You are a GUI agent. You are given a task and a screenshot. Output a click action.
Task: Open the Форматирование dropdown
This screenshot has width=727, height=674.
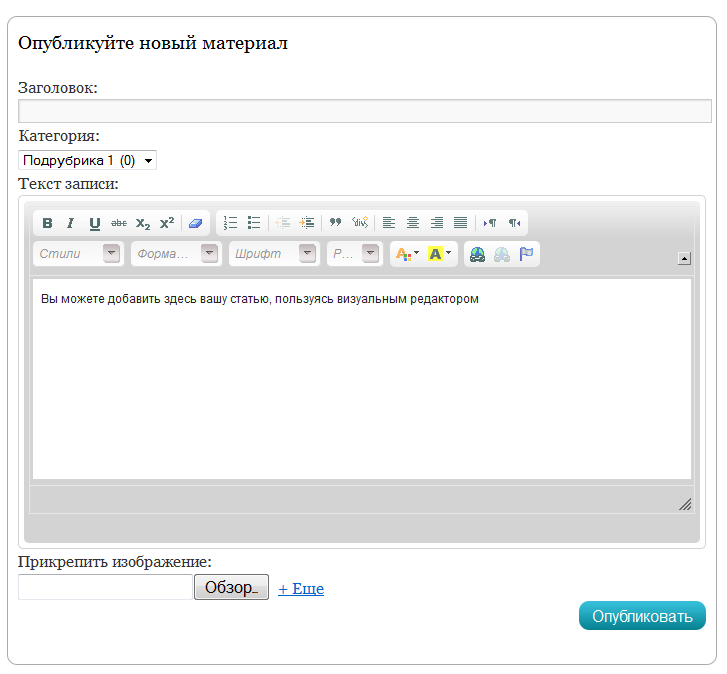(176, 254)
